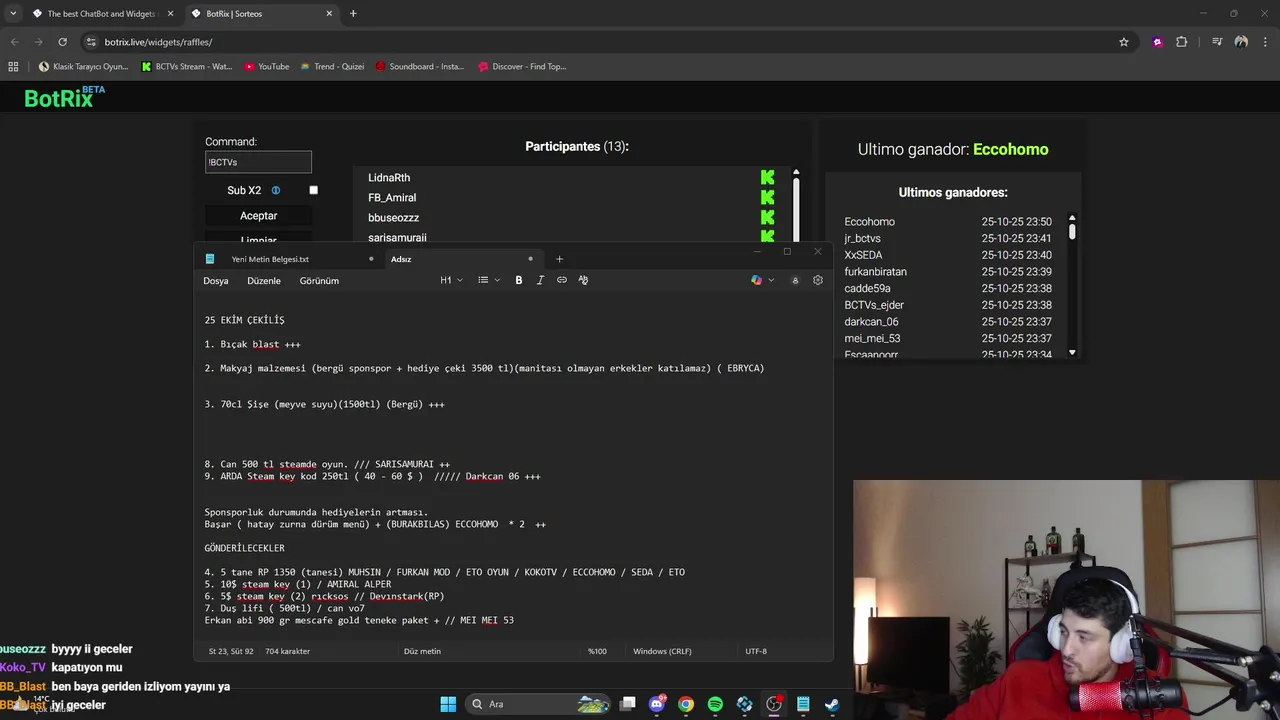Click Windows (CRLF) line ending in status bar
Image resolution: width=1280 pixels, height=720 pixels.
(662, 651)
